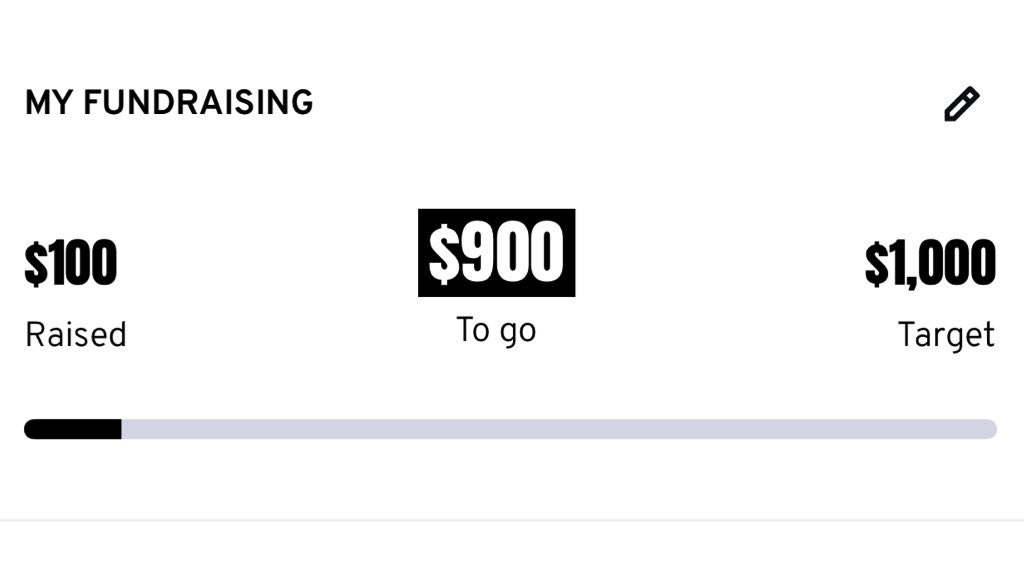Click the "Raised" label
The height and width of the screenshot is (576, 1024).
[76, 334]
